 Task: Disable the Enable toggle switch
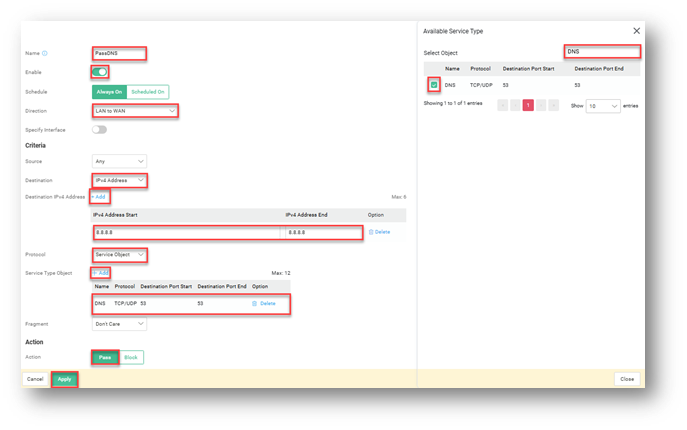(x=100, y=72)
